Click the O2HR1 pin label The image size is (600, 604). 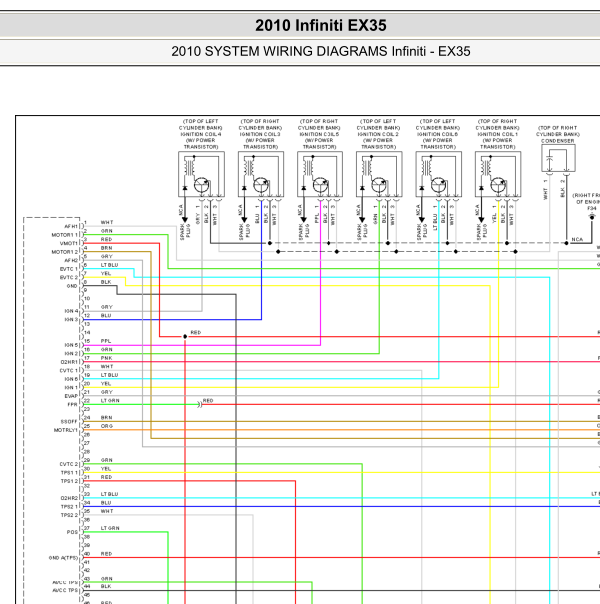[69, 362]
